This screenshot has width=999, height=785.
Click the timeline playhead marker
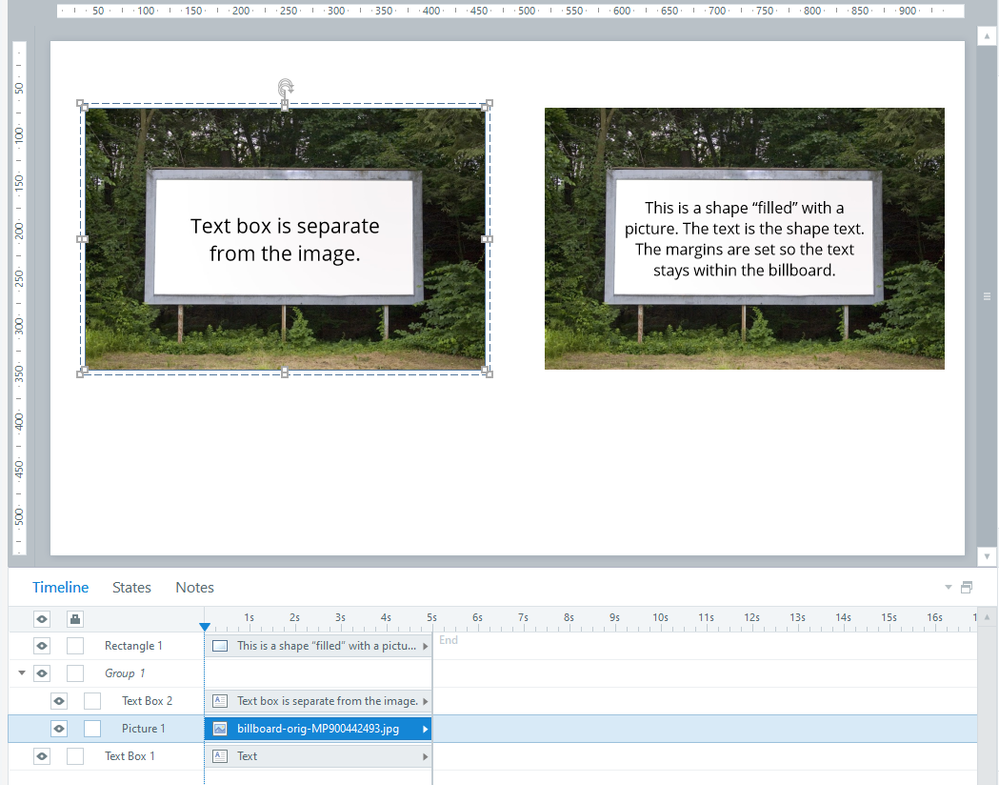pos(205,627)
